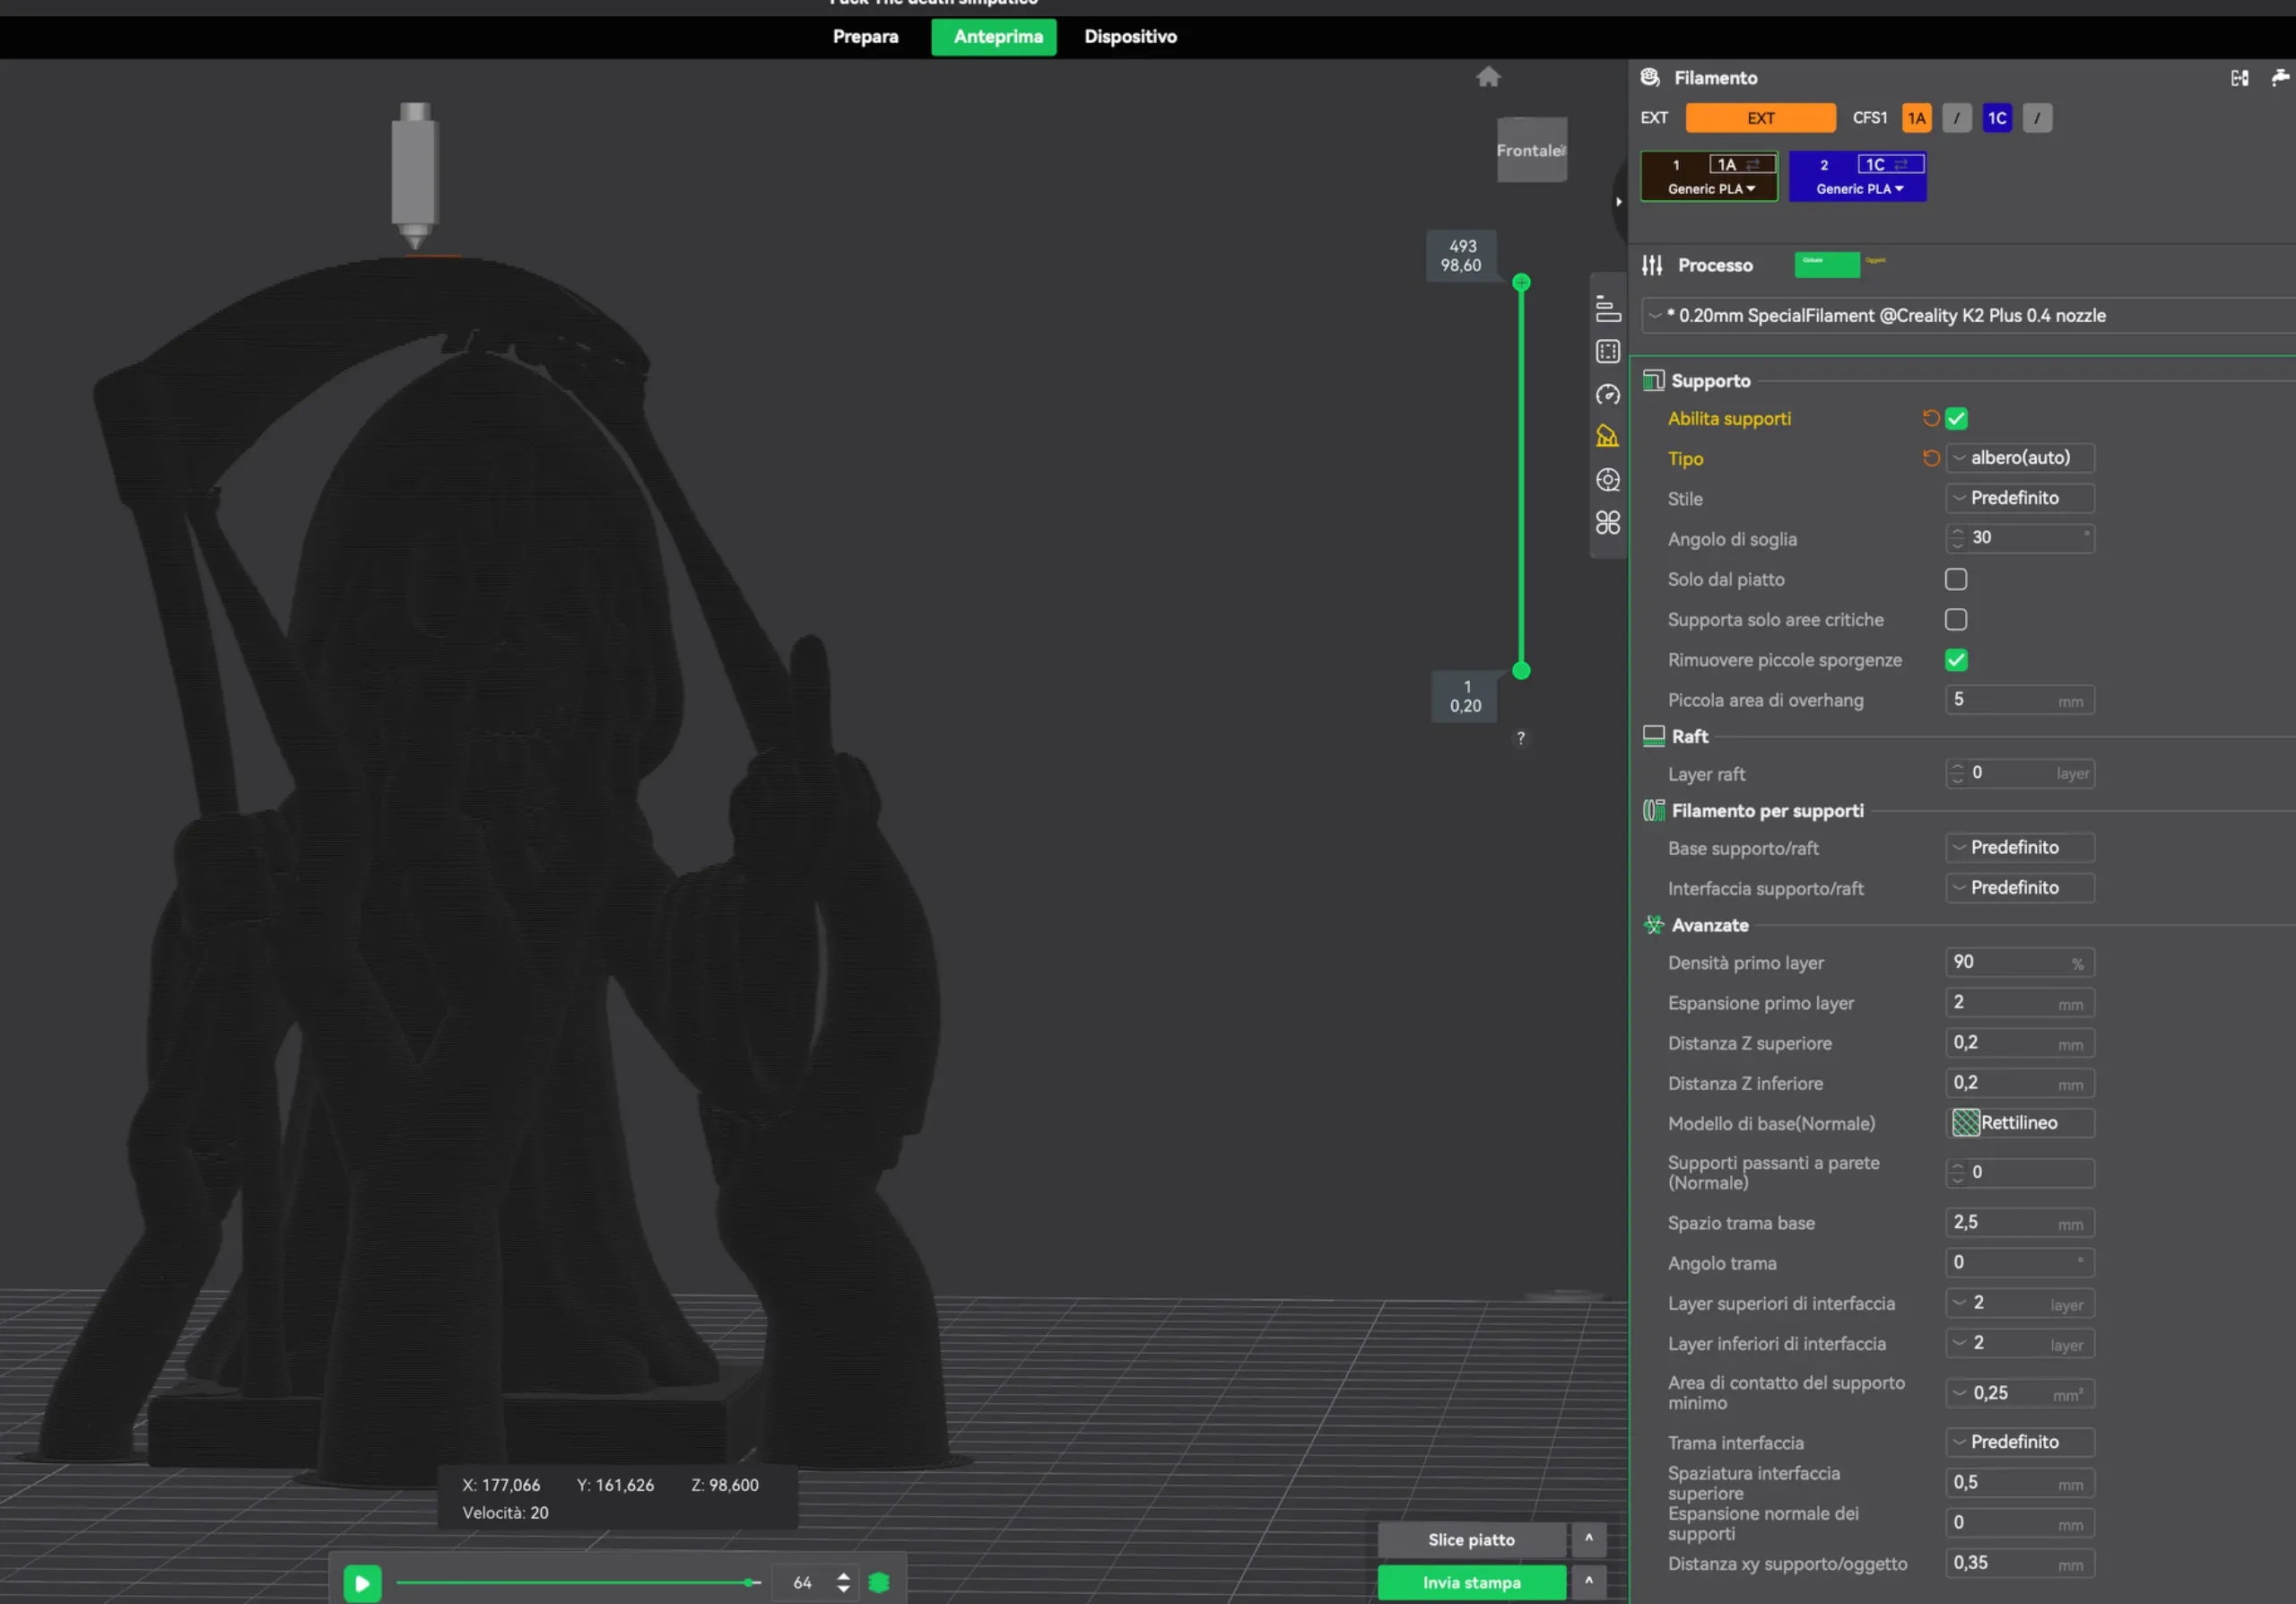Open the Strength settings sidebar icon
This screenshot has height=1604, width=2296.
point(1607,352)
